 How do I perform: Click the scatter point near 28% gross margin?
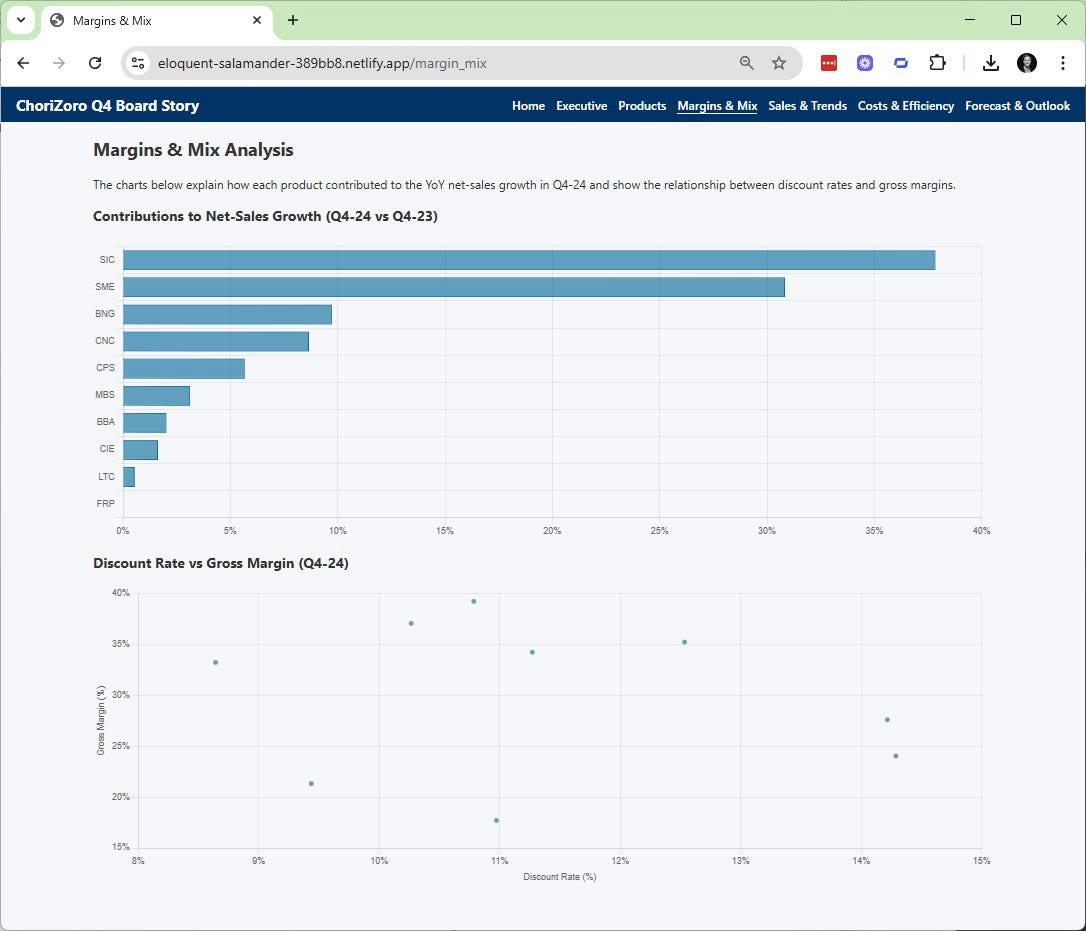887,720
